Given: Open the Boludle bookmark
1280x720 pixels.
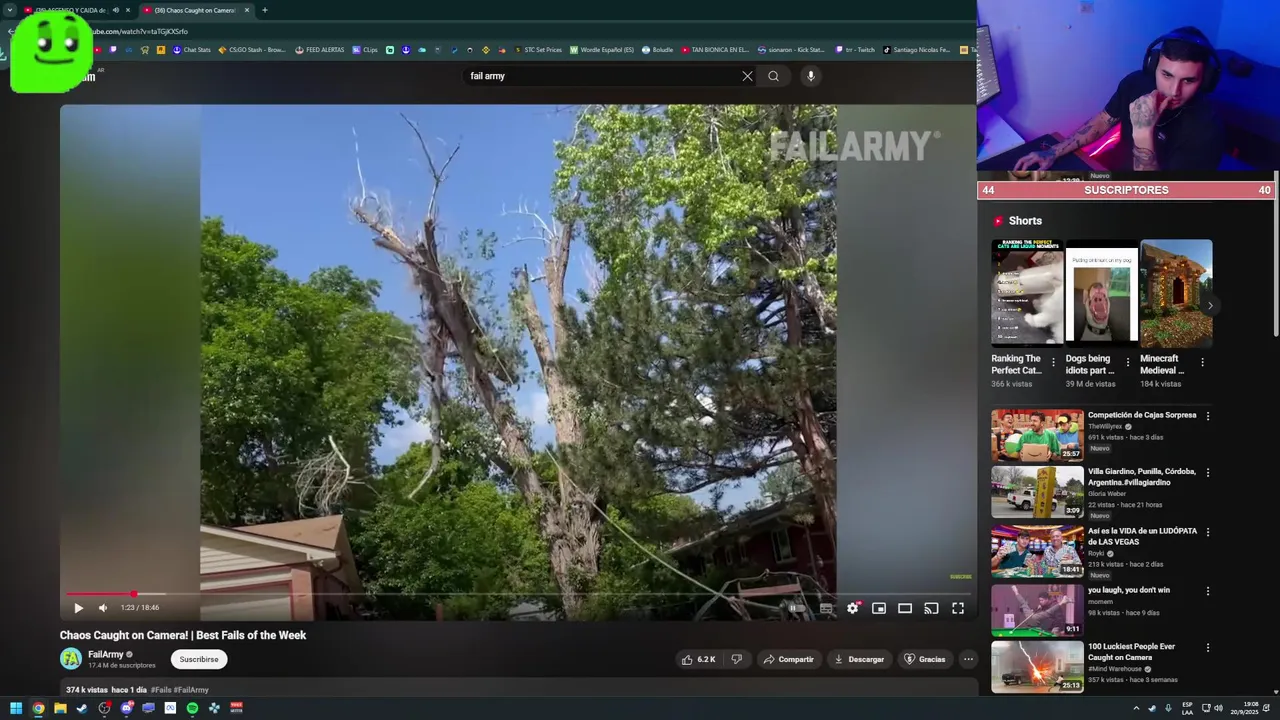Looking at the screenshot, I should click(x=658, y=50).
